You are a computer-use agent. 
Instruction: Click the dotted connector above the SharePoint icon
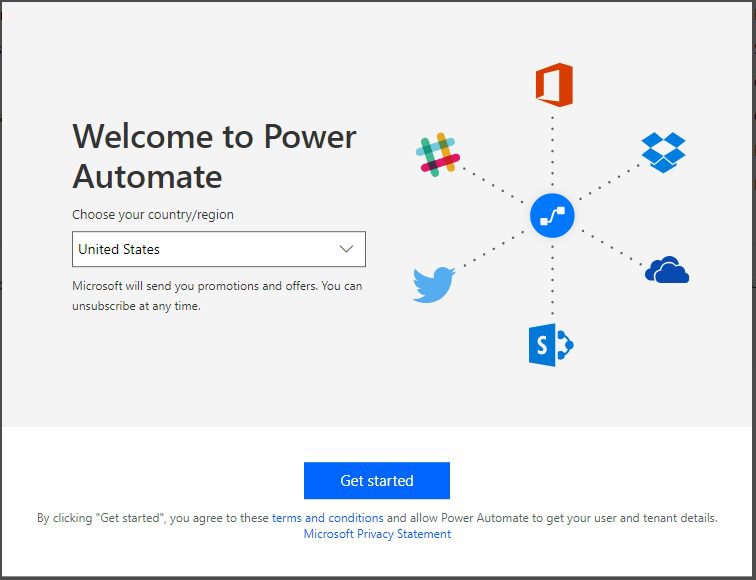[552, 280]
